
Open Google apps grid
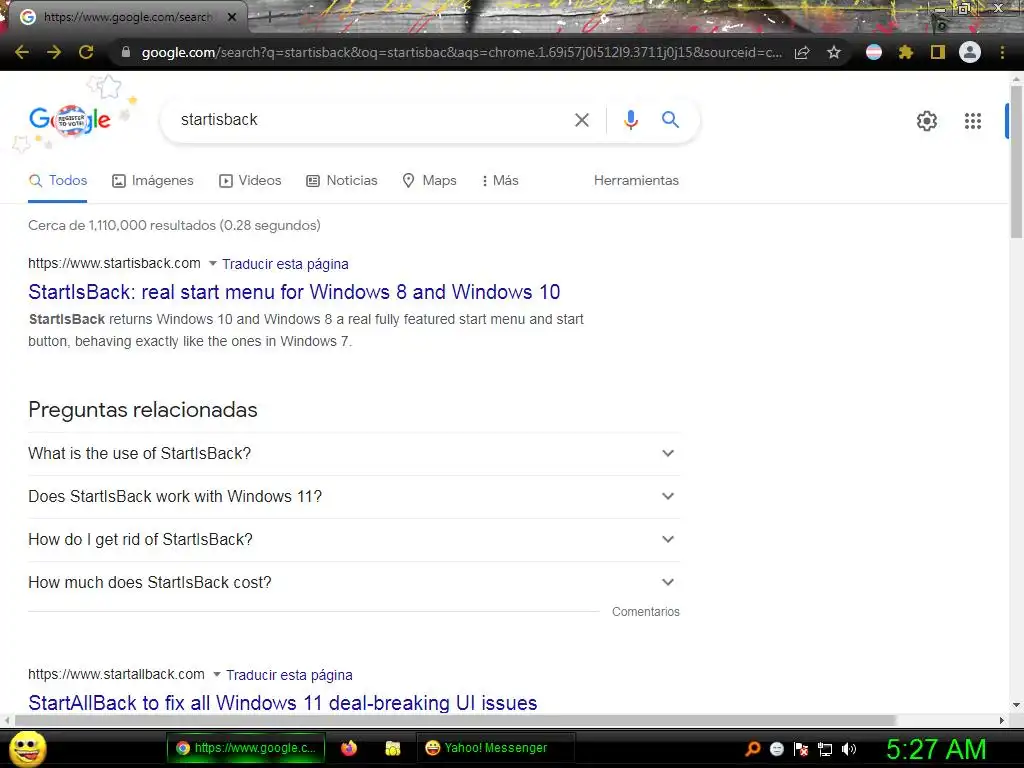pos(973,121)
